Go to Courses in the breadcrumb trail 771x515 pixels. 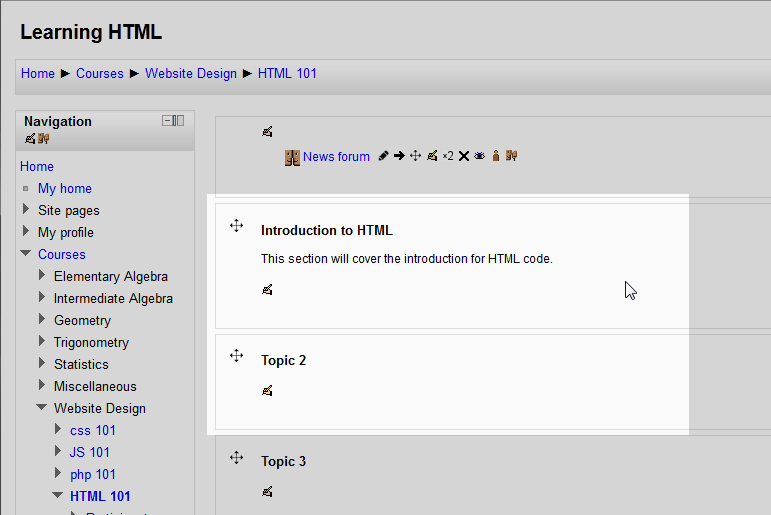tap(100, 73)
